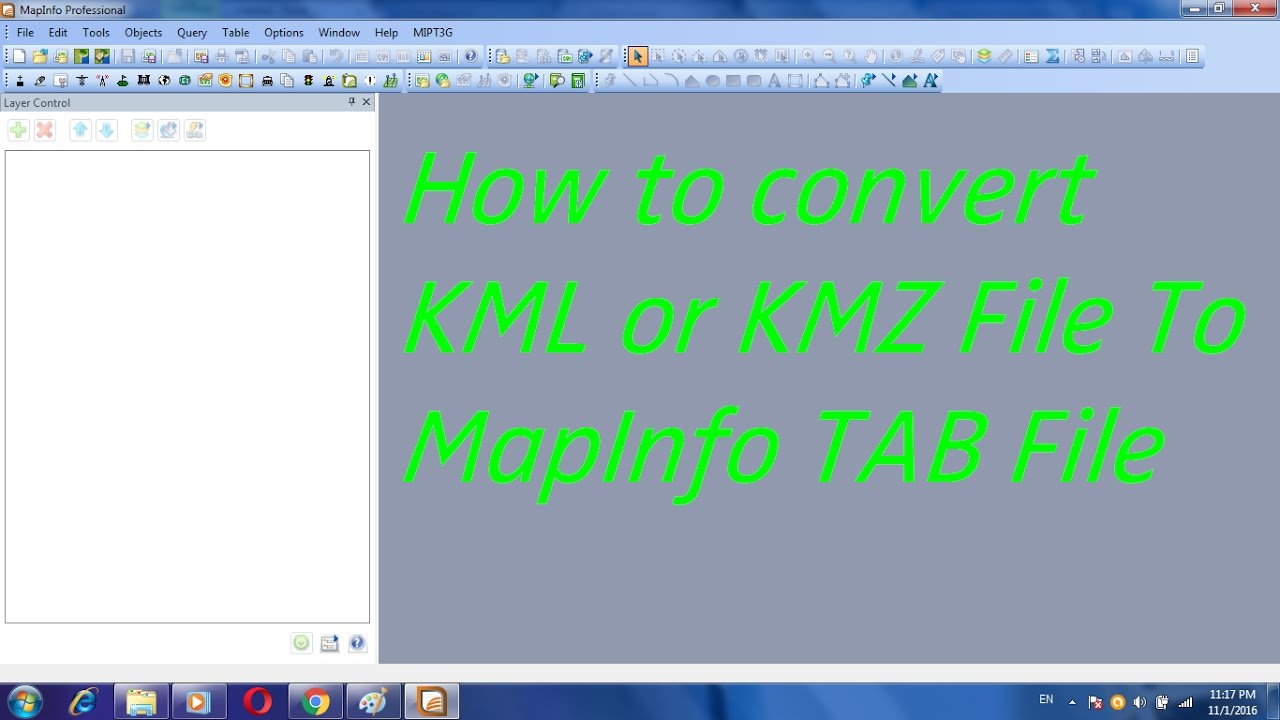
Task: Open the MIPT3G menu
Action: click(x=433, y=32)
